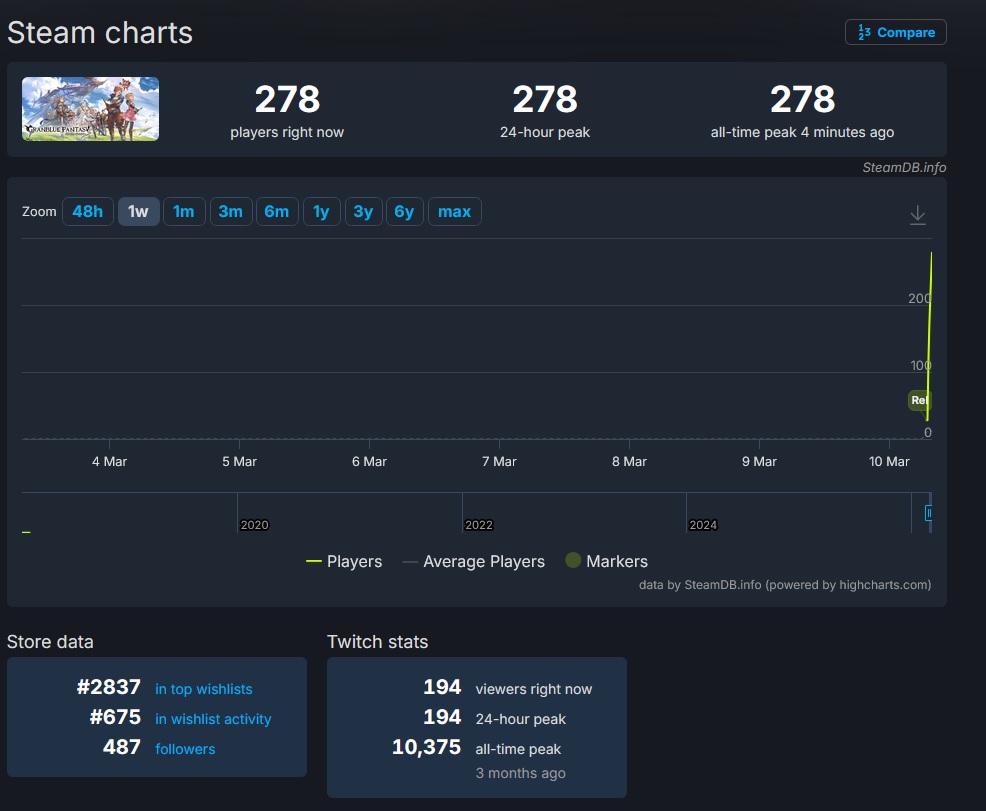Set chart zoom to 6m
Viewport: 986px width, 811px height.
[x=277, y=211]
